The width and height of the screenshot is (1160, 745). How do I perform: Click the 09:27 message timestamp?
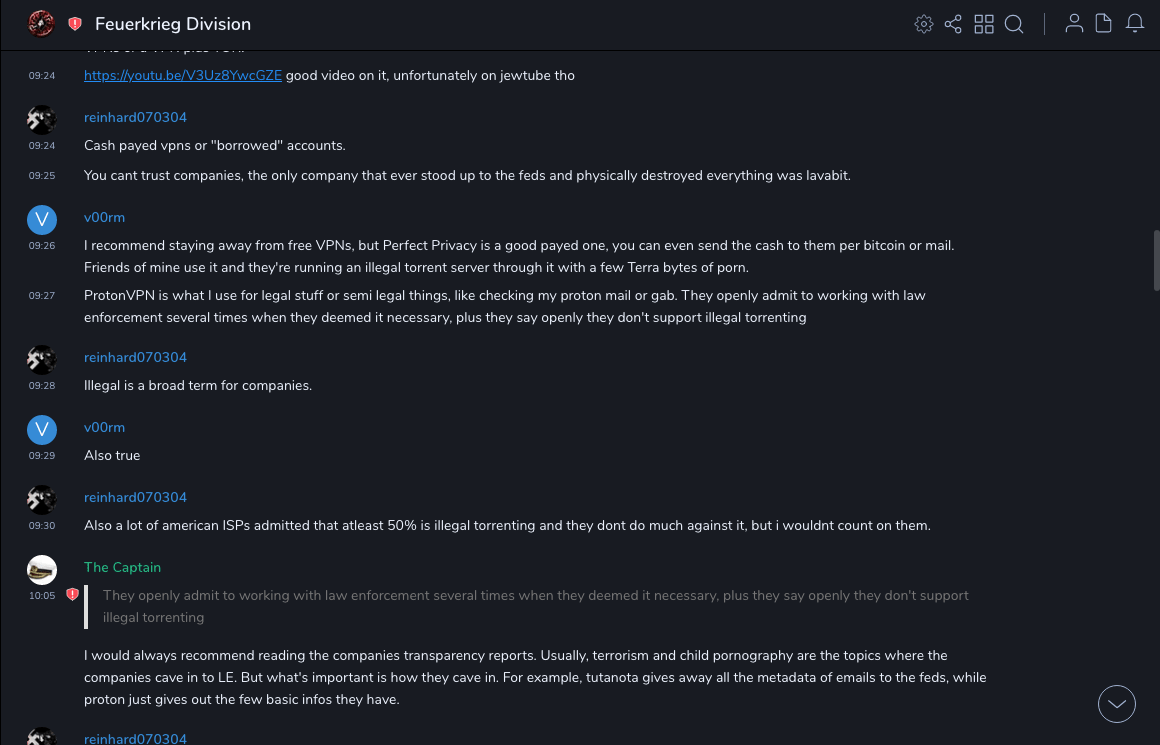tap(42, 295)
